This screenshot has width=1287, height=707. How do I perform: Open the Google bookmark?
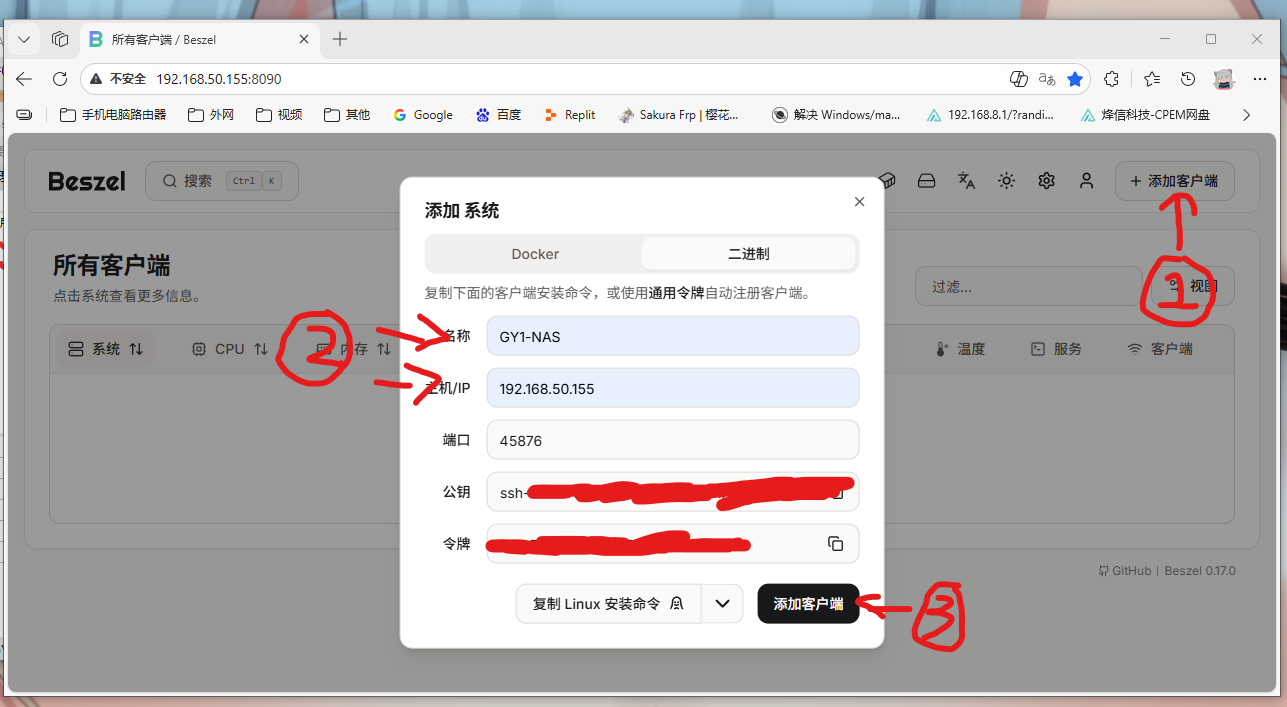[x=423, y=115]
